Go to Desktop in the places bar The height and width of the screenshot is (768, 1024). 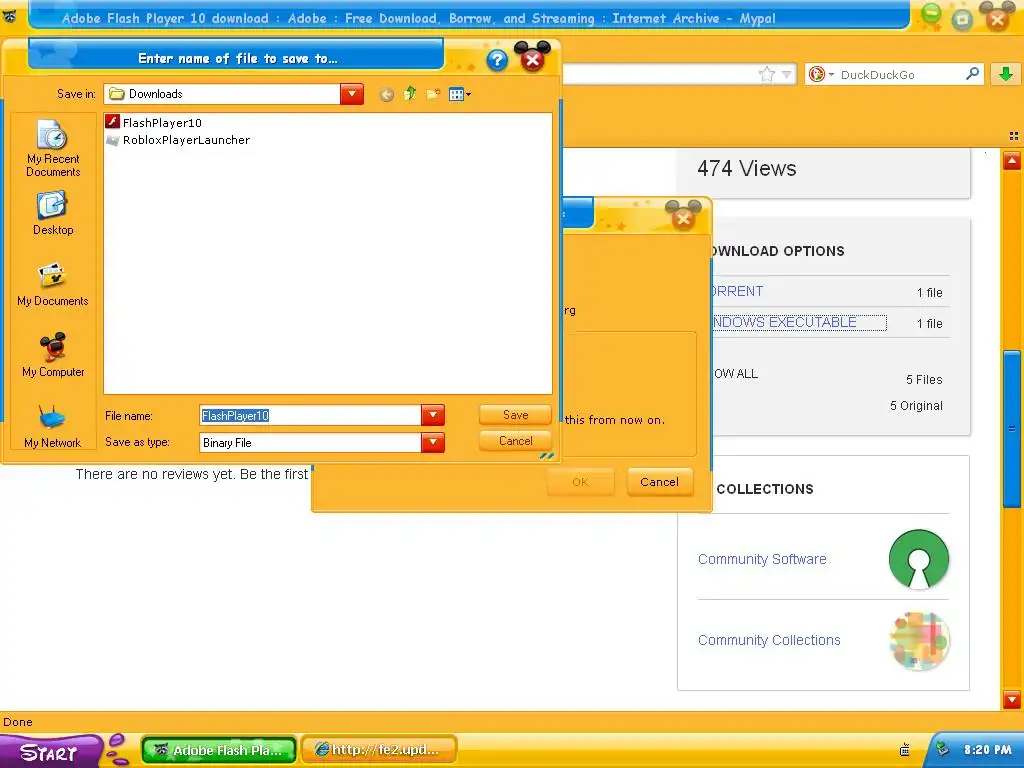point(53,214)
